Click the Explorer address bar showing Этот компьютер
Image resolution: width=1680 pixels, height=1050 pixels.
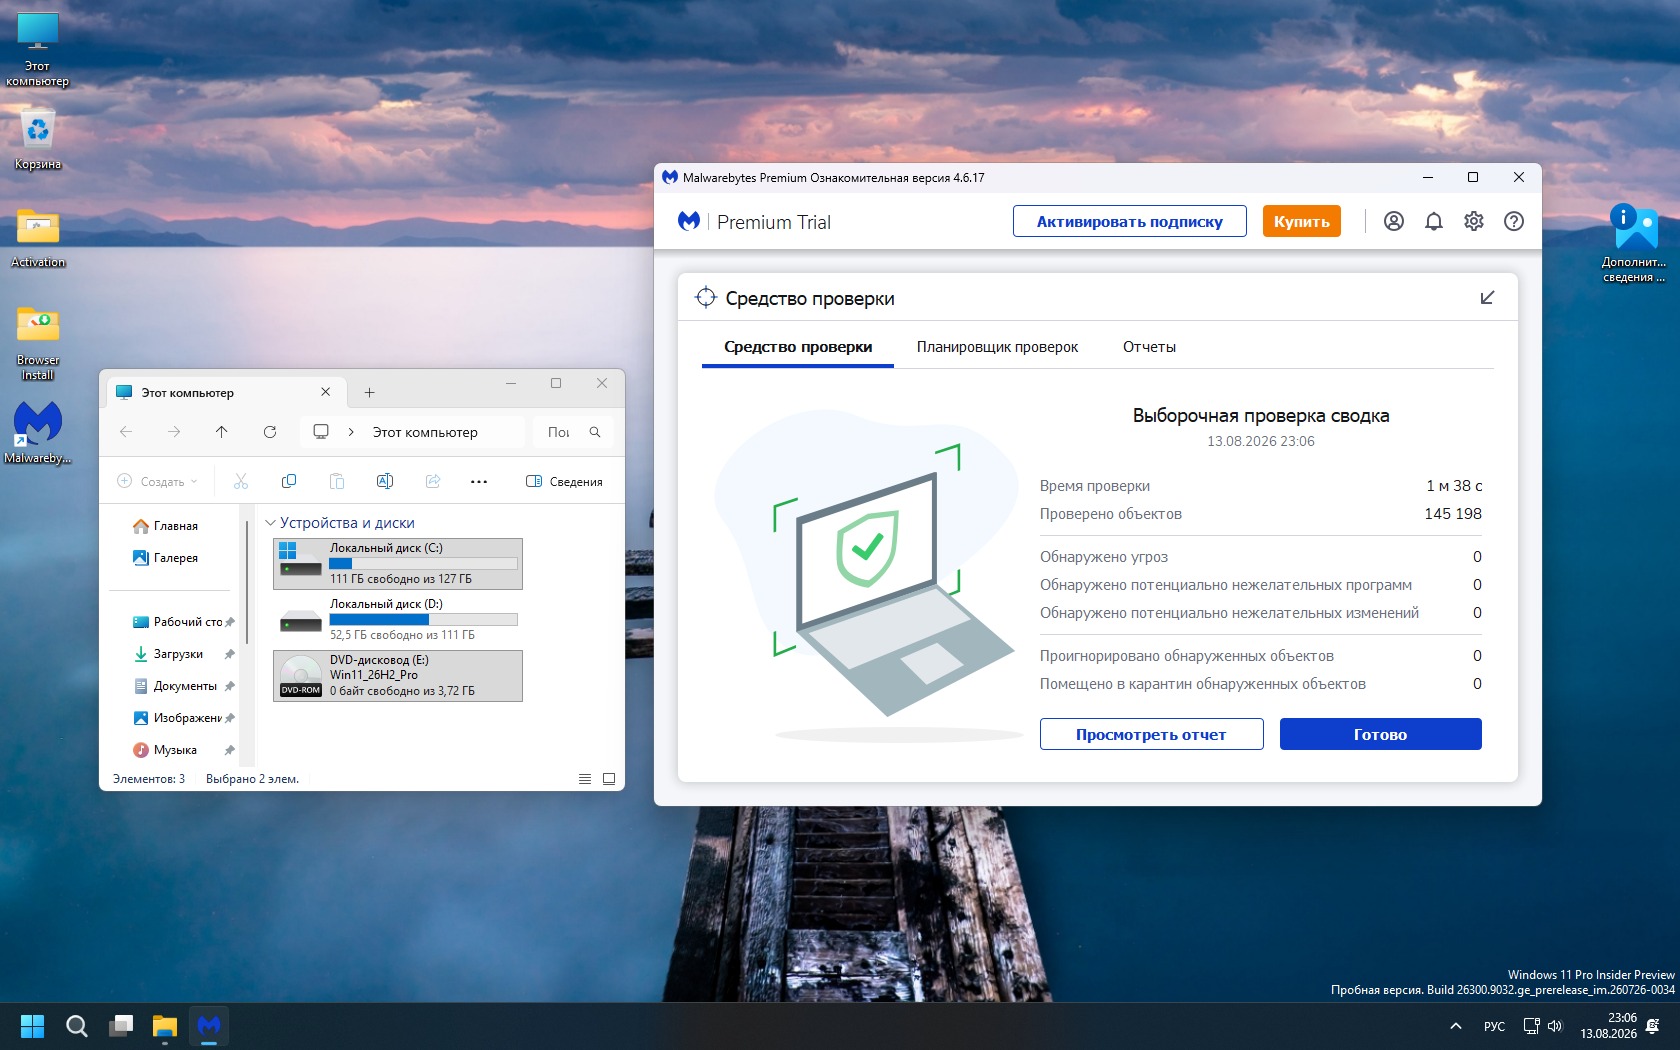pyautogui.click(x=413, y=432)
